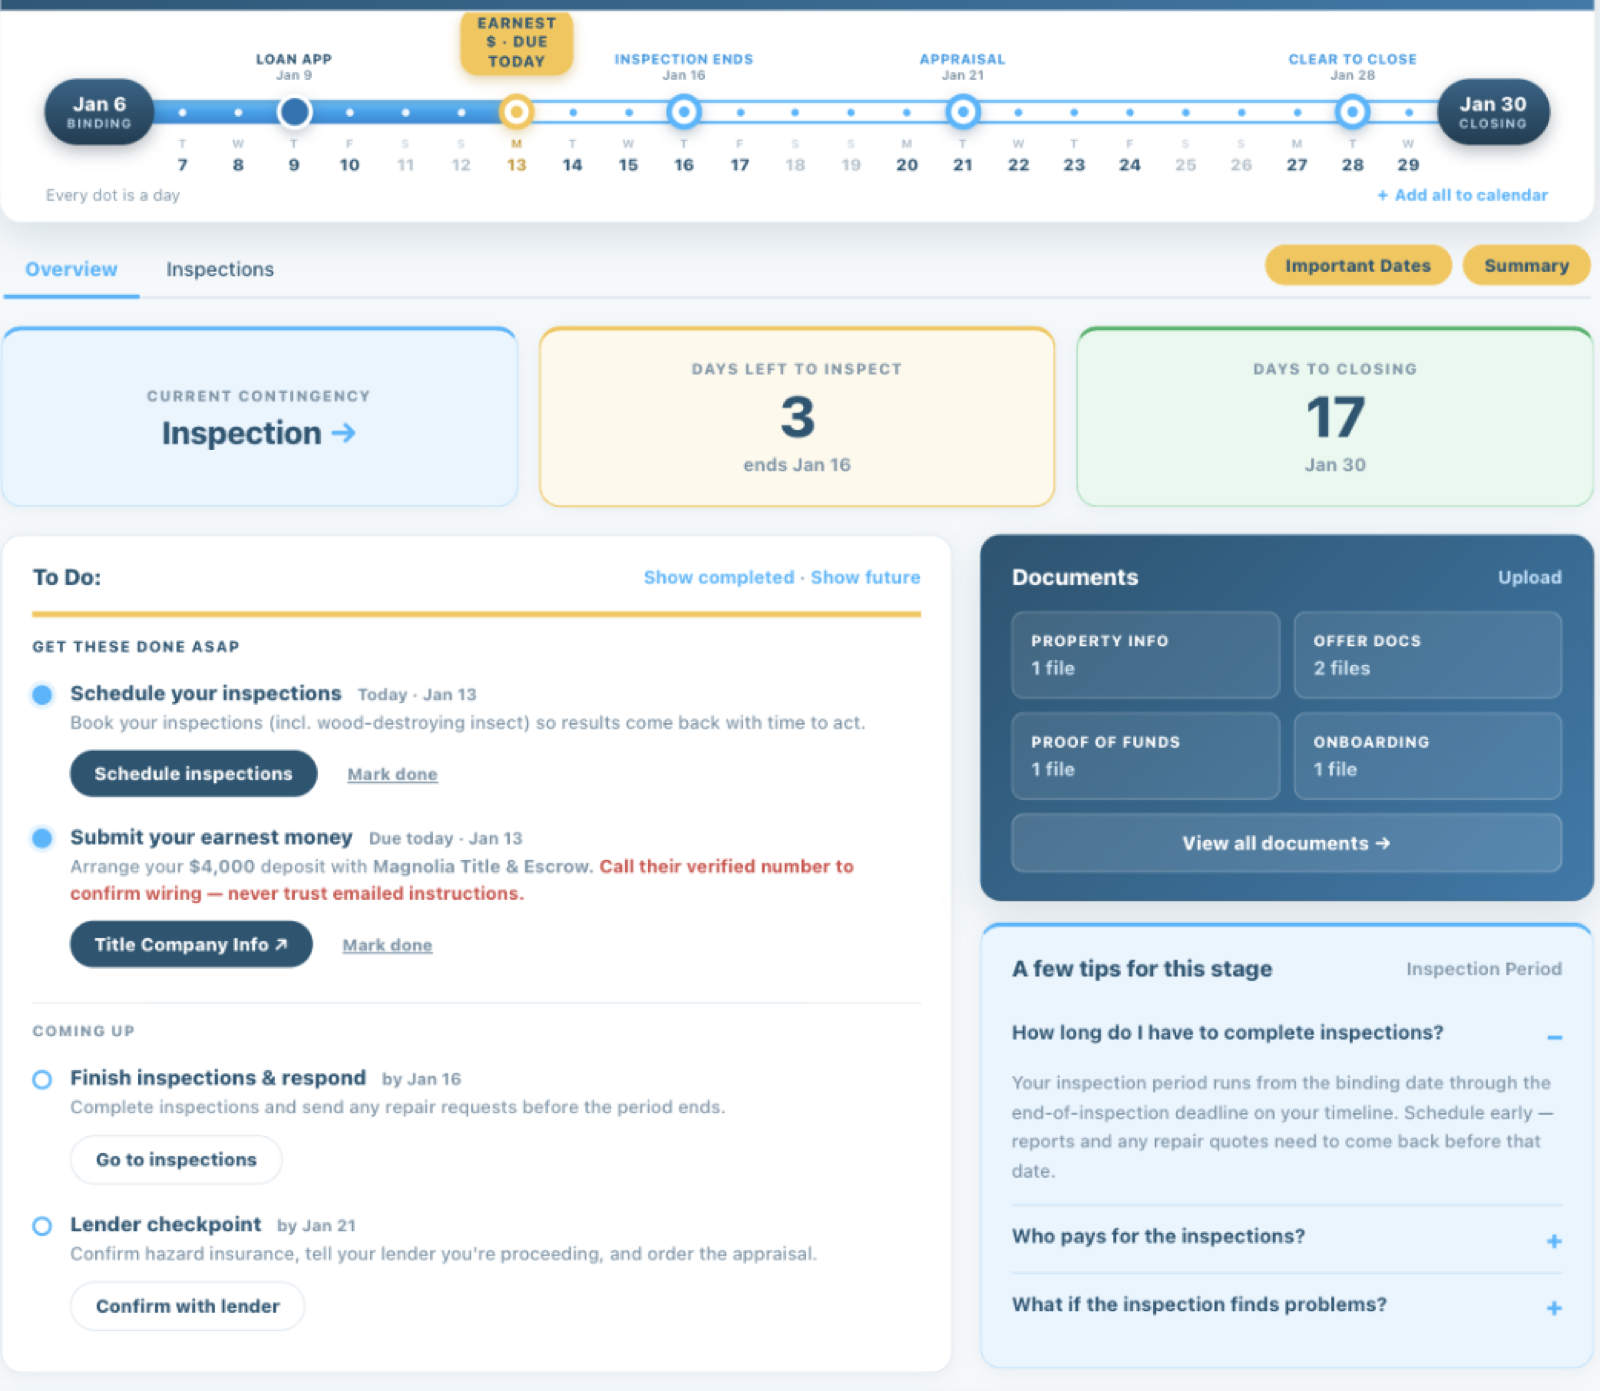The image size is (1600, 1391).
Task: Click the Jan 30 Closing timeline endpoint
Action: [x=1493, y=112]
